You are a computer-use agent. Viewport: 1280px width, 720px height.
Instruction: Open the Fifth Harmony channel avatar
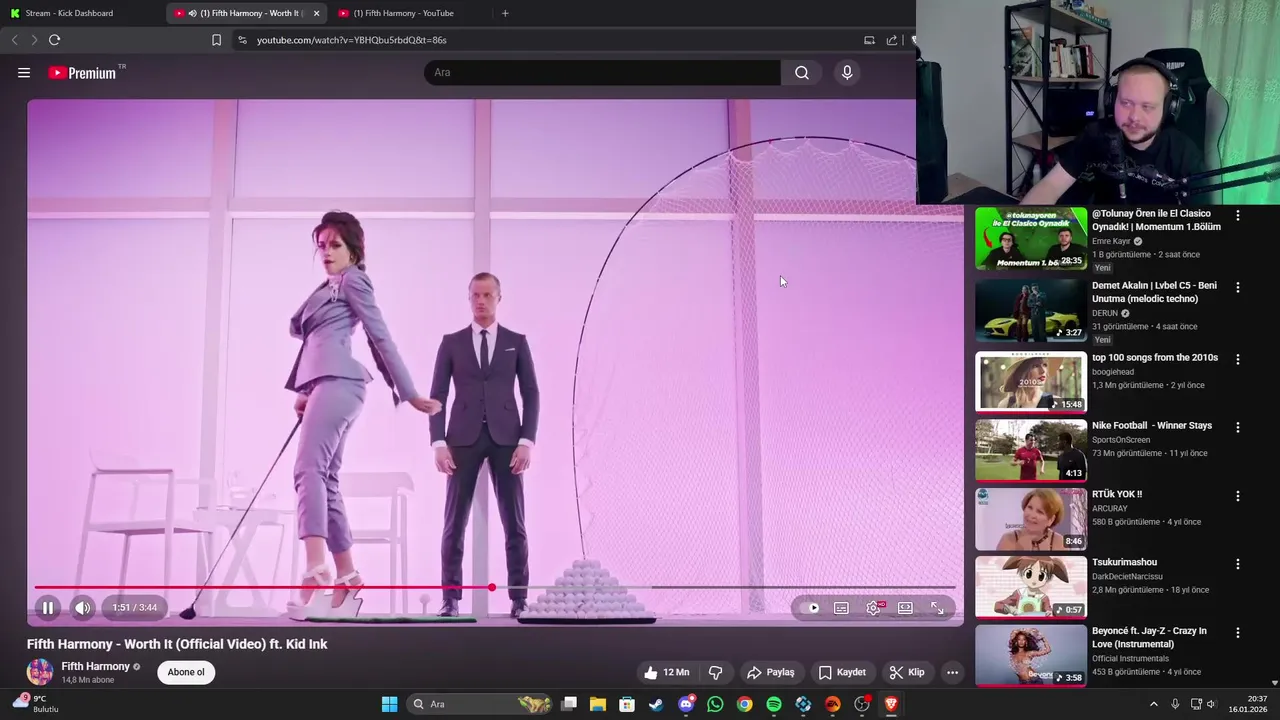[40, 672]
